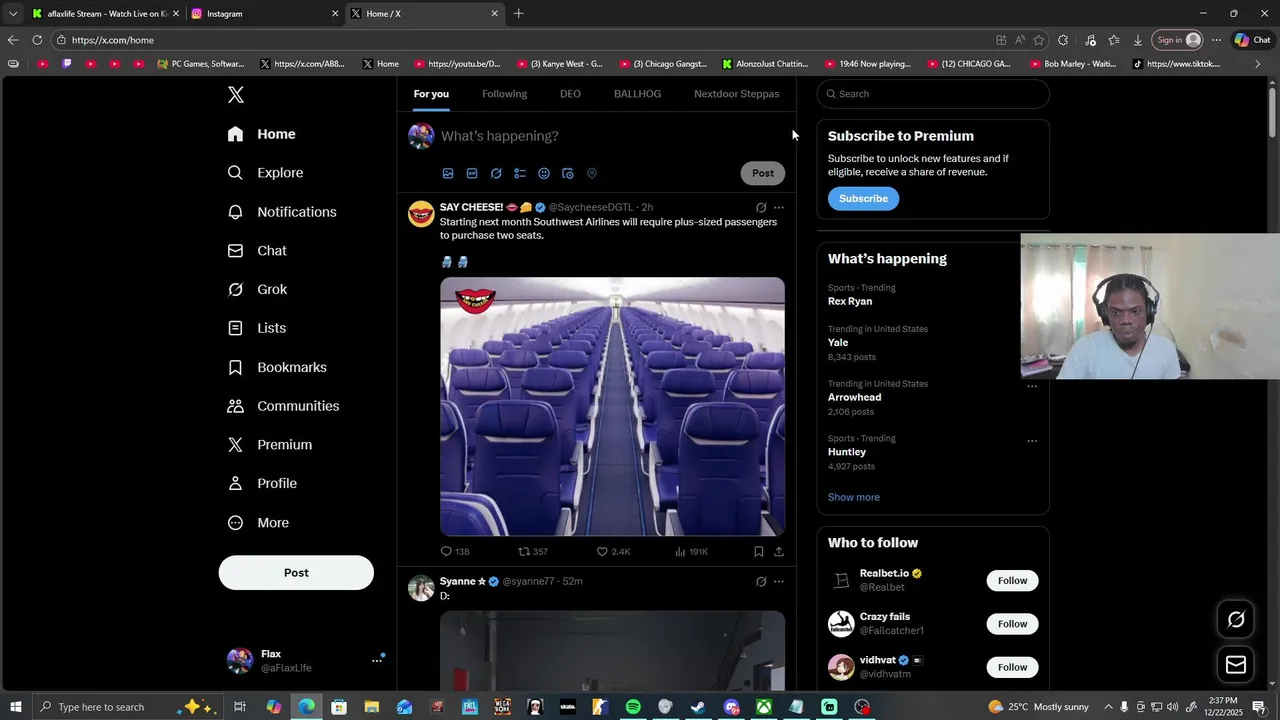The image size is (1280, 720).
Task: Open the More menu in sidebar
Action: pos(258,523)
